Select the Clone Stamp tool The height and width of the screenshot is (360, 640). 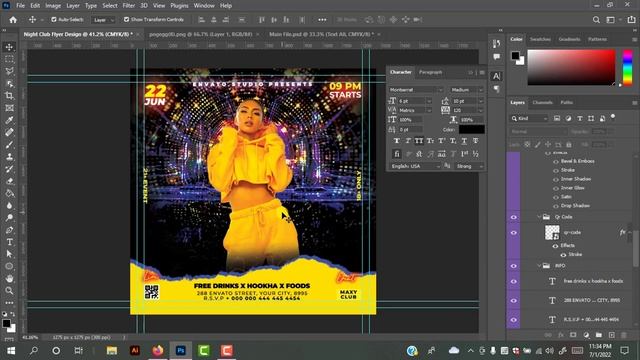(x=9, y=157)
